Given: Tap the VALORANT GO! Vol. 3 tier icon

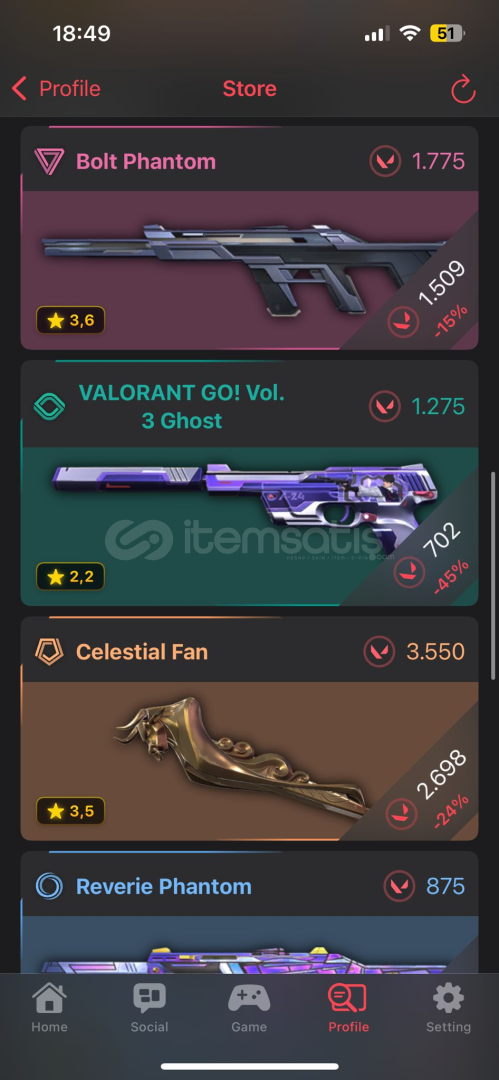Looking at the screenshot, I should click(49, 406).
